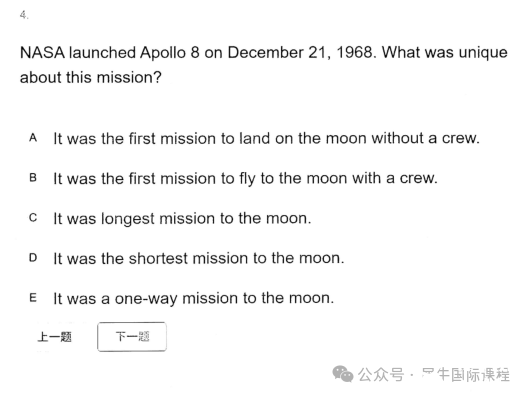Viewport: 527px width, 396px height.
Task: Click the 国际课程 watermark label
Action: [480, 374]
